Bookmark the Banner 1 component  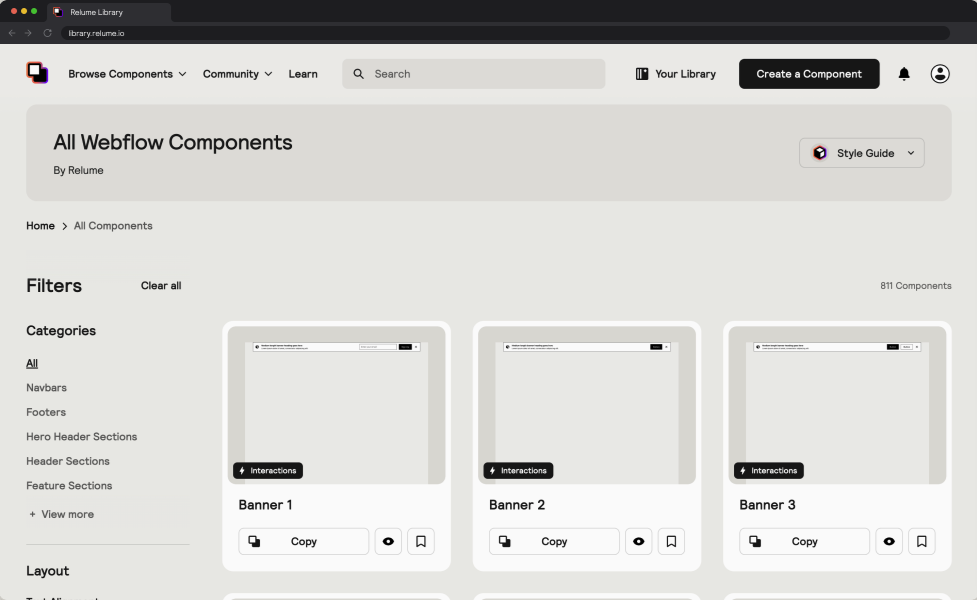(x=421, y=541)
